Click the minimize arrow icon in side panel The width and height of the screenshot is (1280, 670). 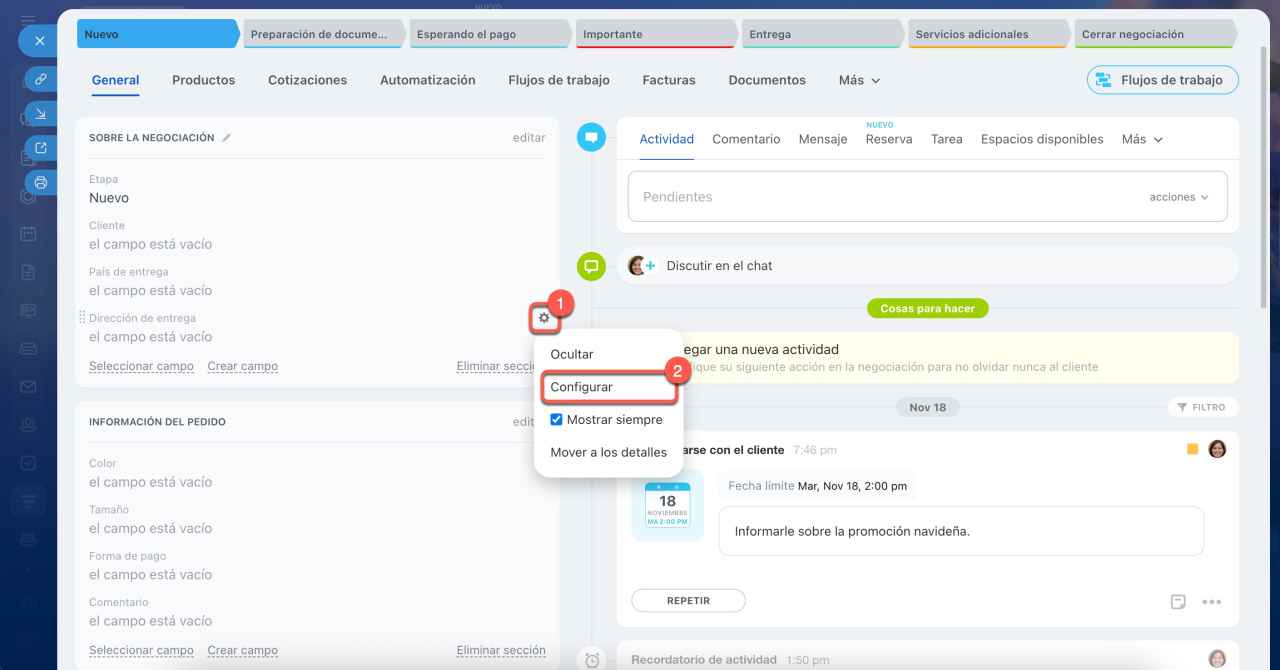coord(41,114)
